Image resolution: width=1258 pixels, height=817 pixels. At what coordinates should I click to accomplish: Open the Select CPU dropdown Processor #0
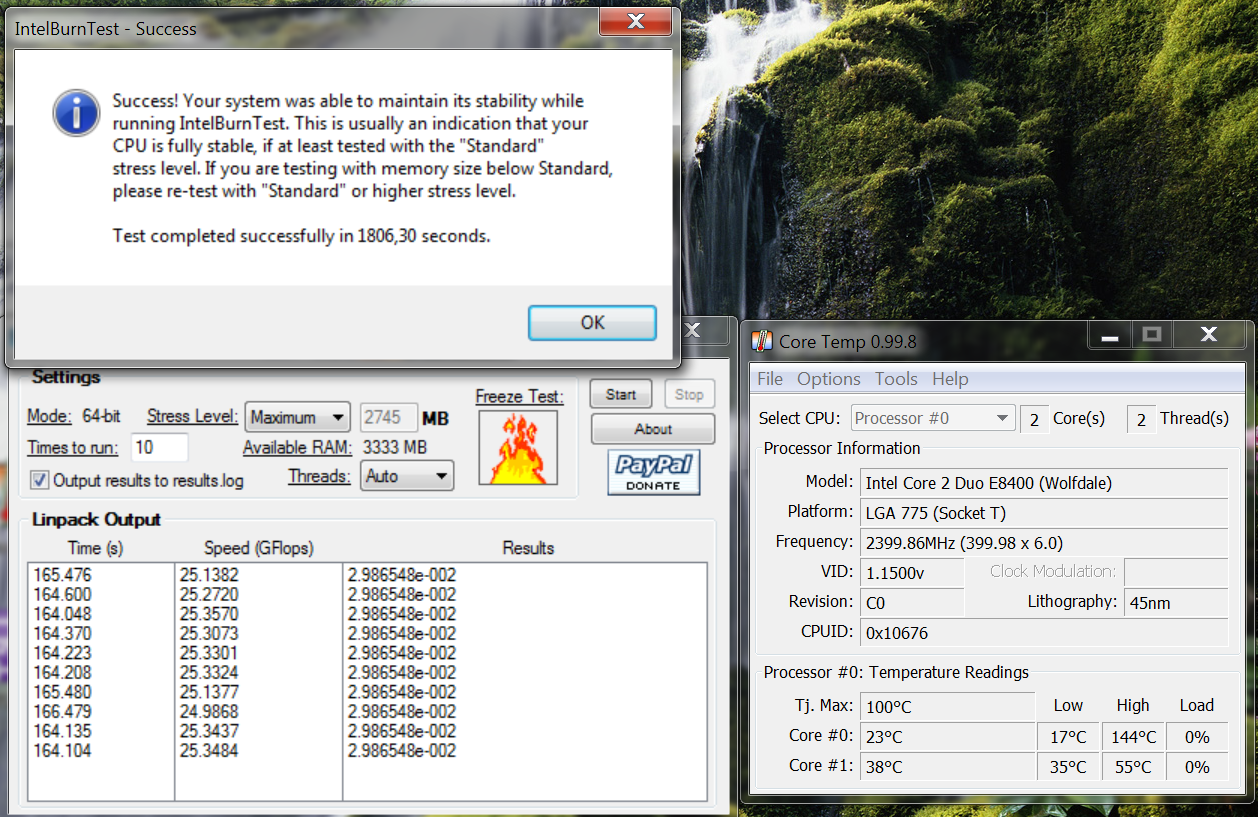pos(933,419)
